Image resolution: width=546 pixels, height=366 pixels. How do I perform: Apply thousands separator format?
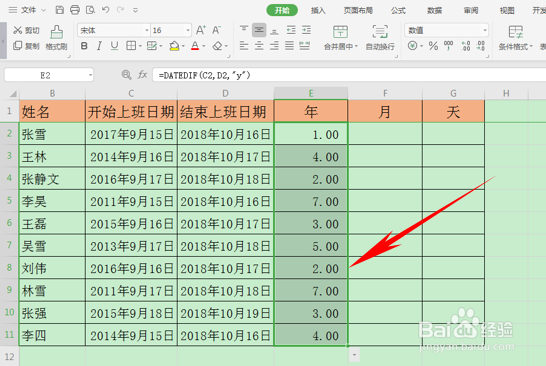[448, 46]
